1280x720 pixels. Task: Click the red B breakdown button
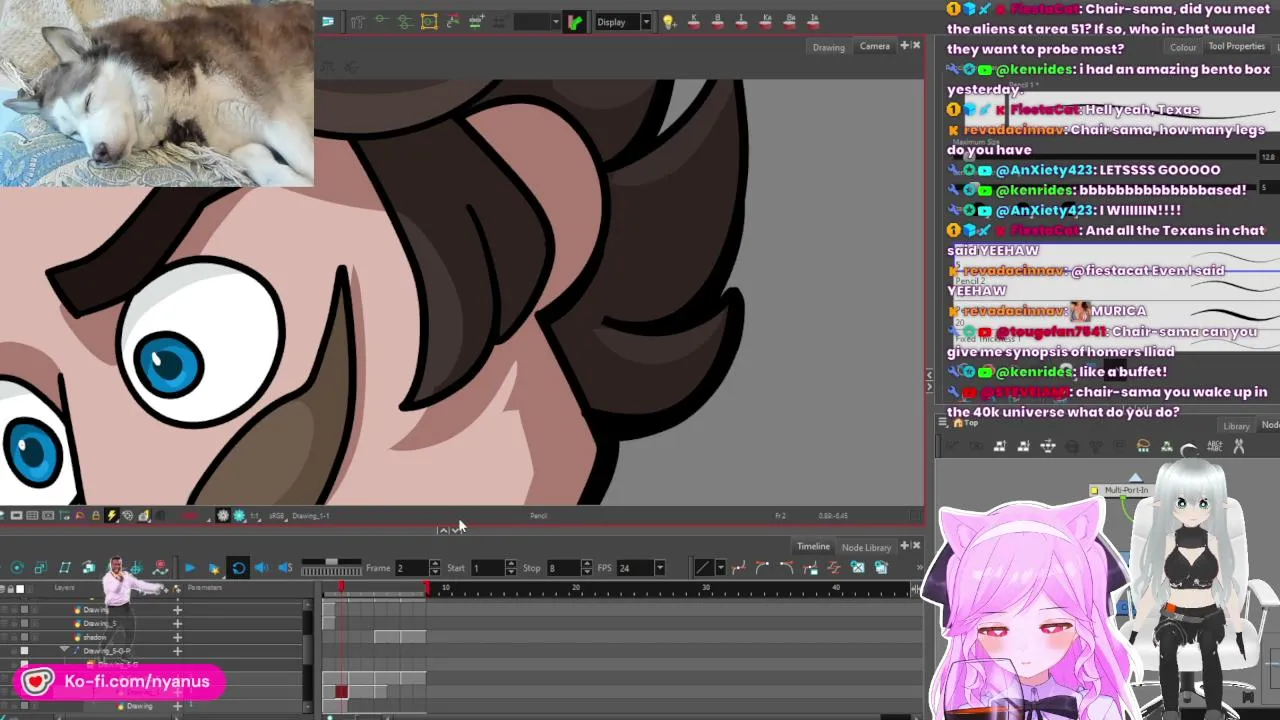click(718, 22)
